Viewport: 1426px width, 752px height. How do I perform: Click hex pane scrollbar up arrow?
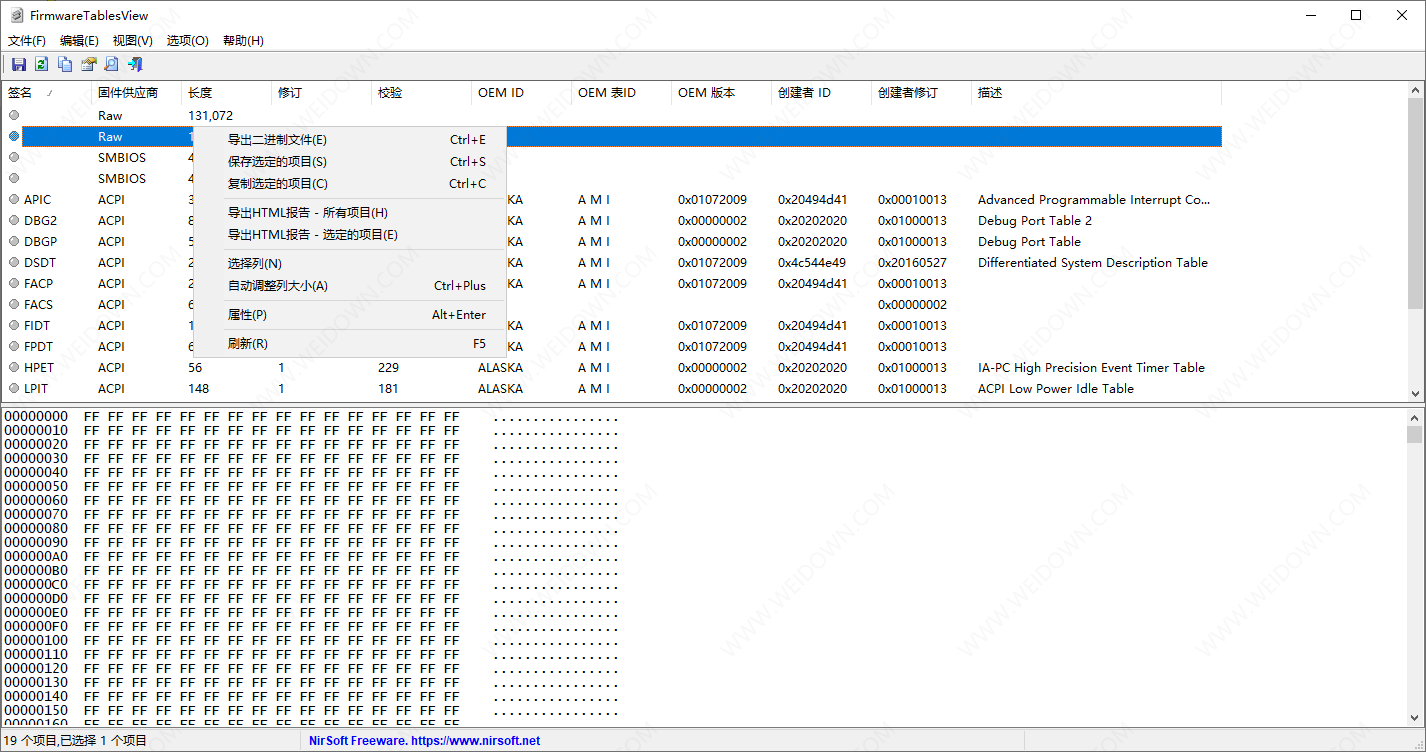click(1415, 417)
